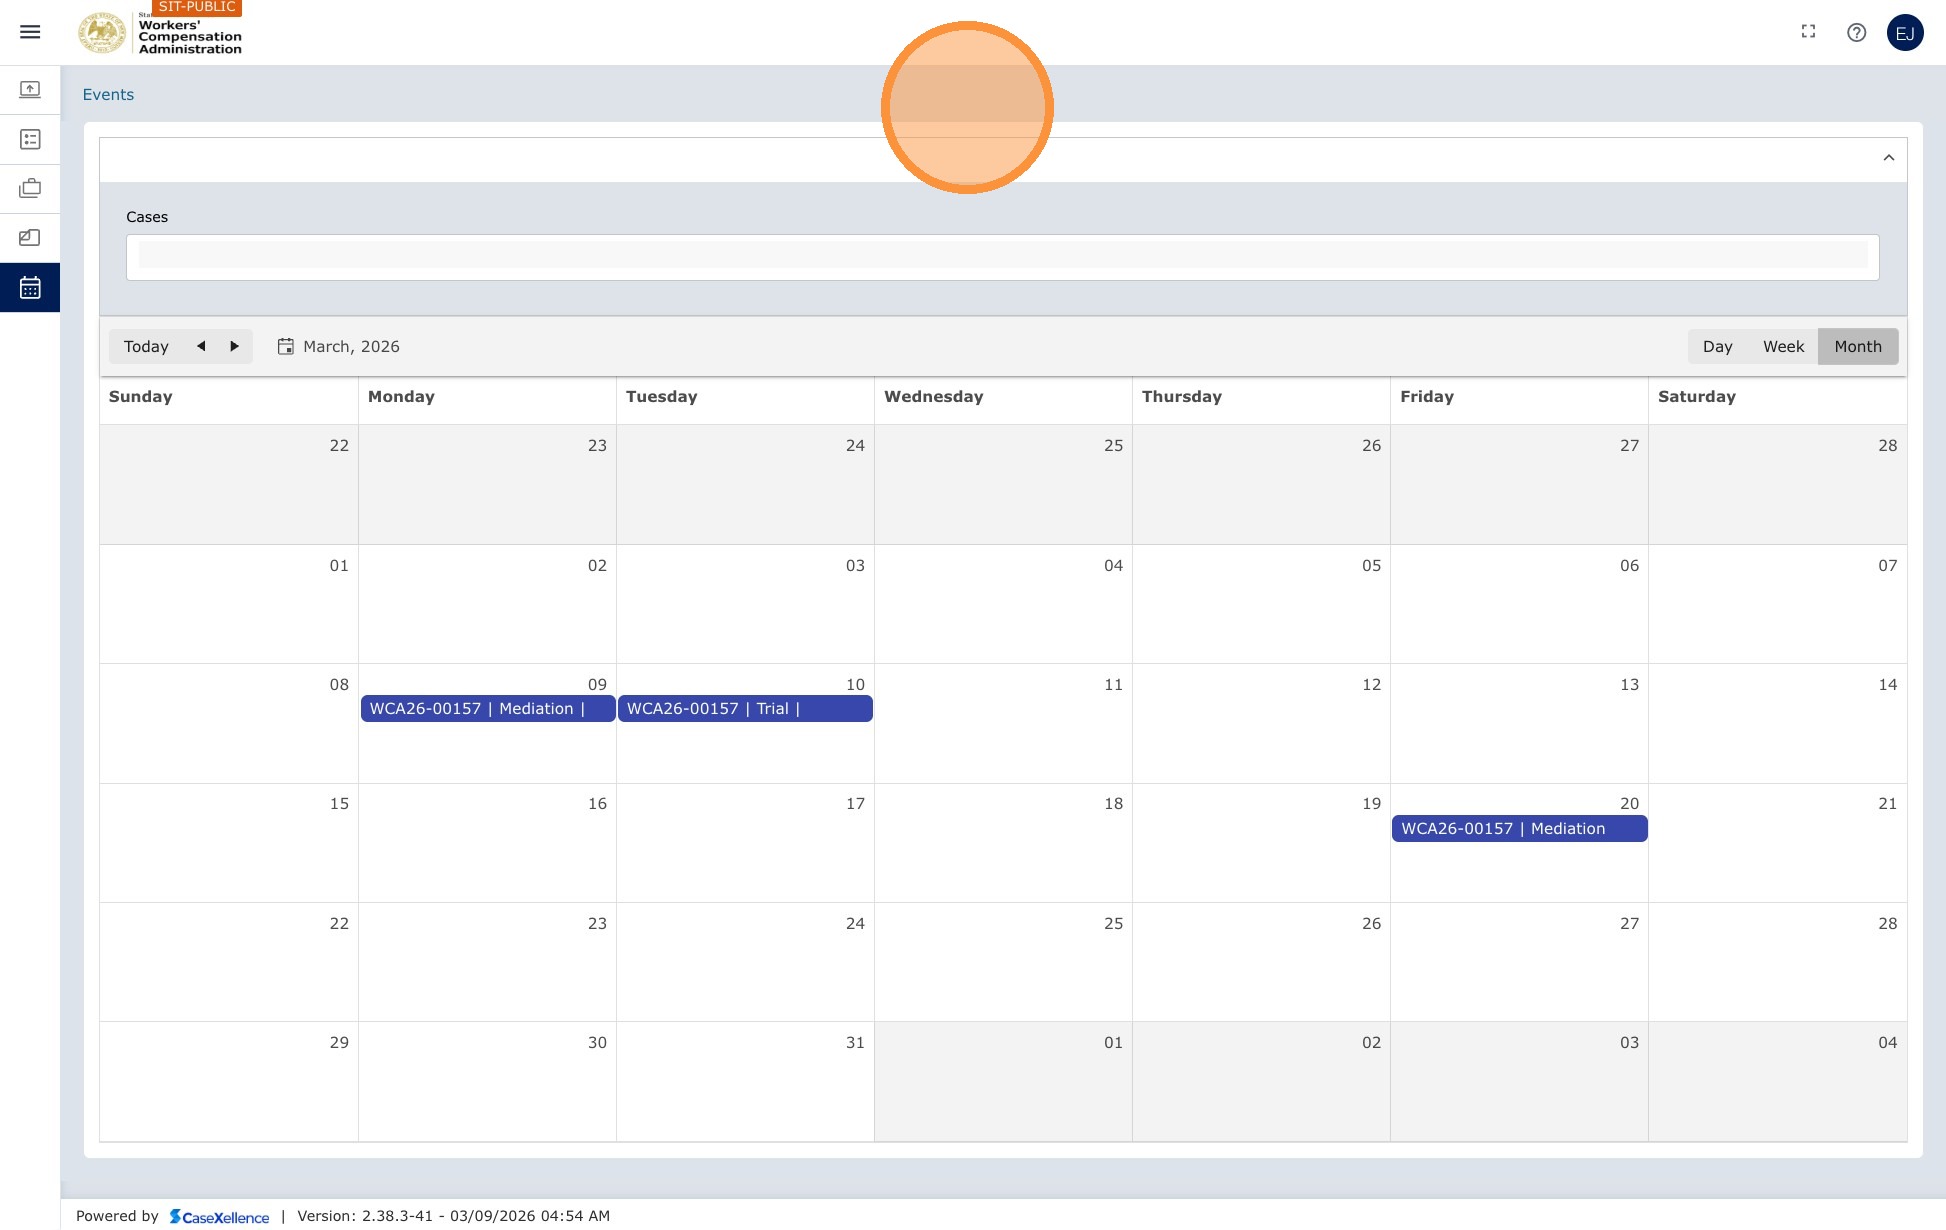Open the EJ user profile avatar
The height and width of the screenshot is (1230, 1946).
(x=1905, y=33)
